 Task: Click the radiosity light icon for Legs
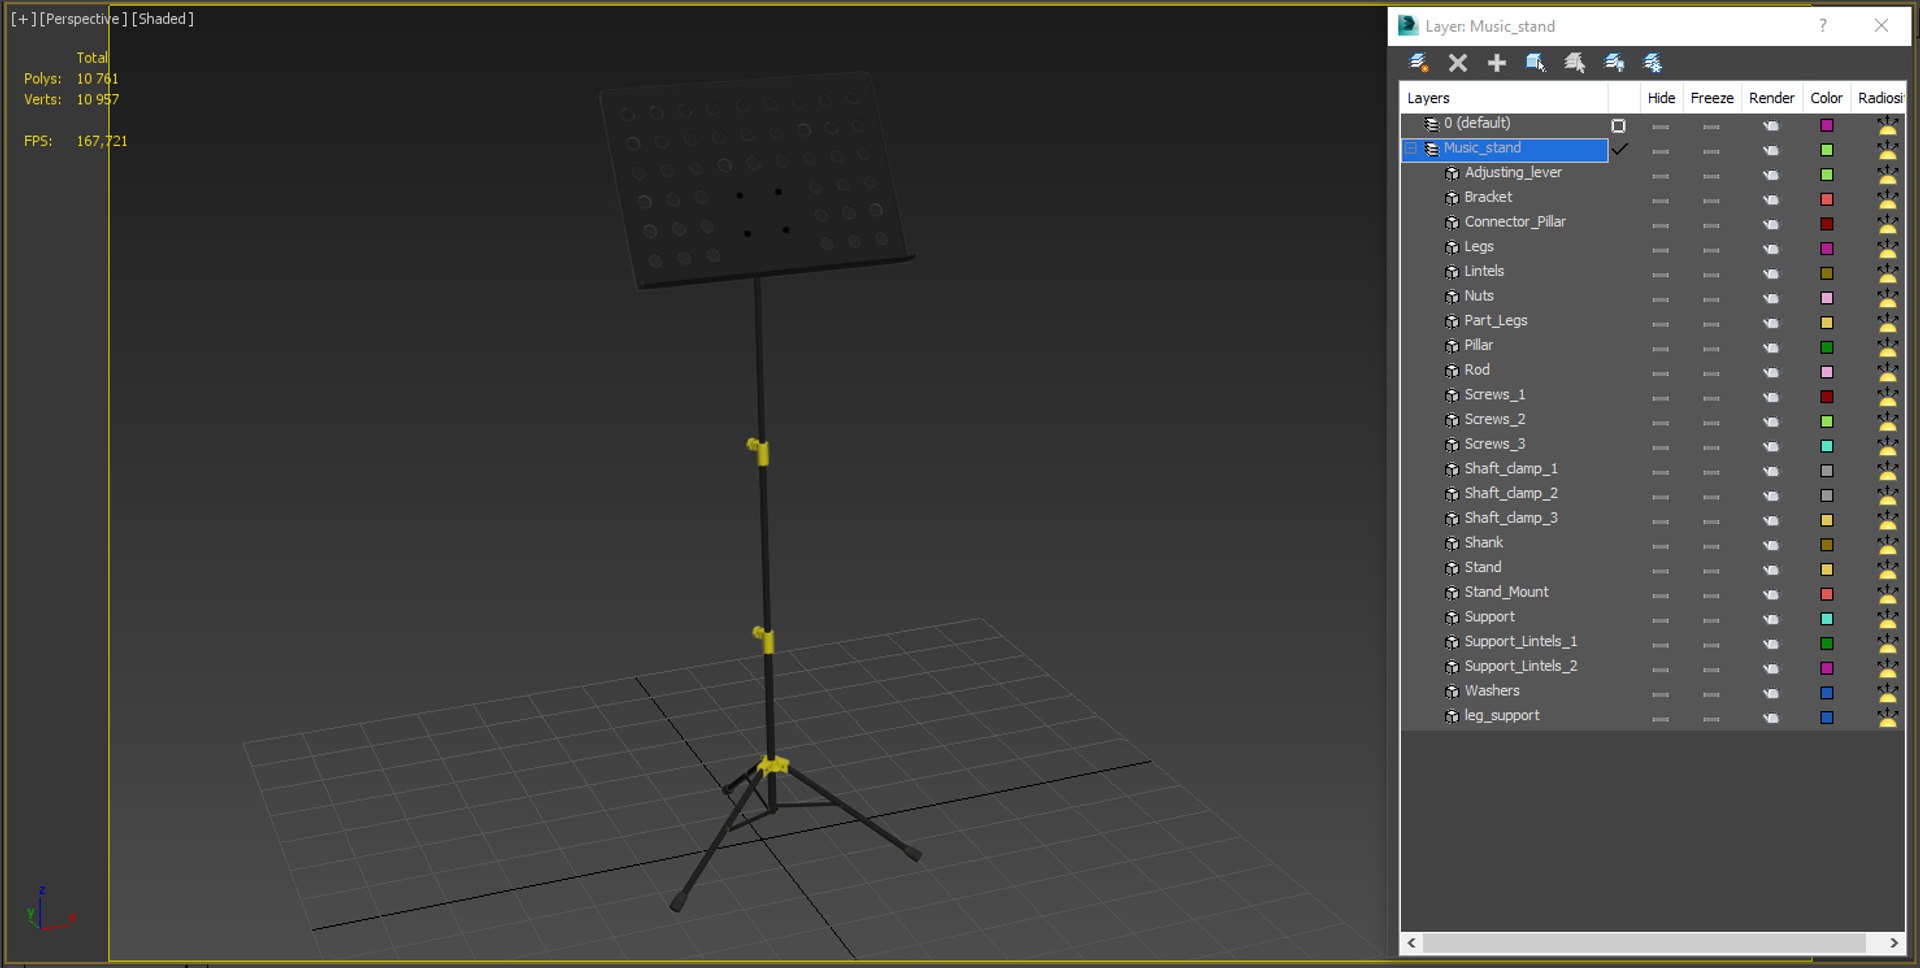(1887, 248)
